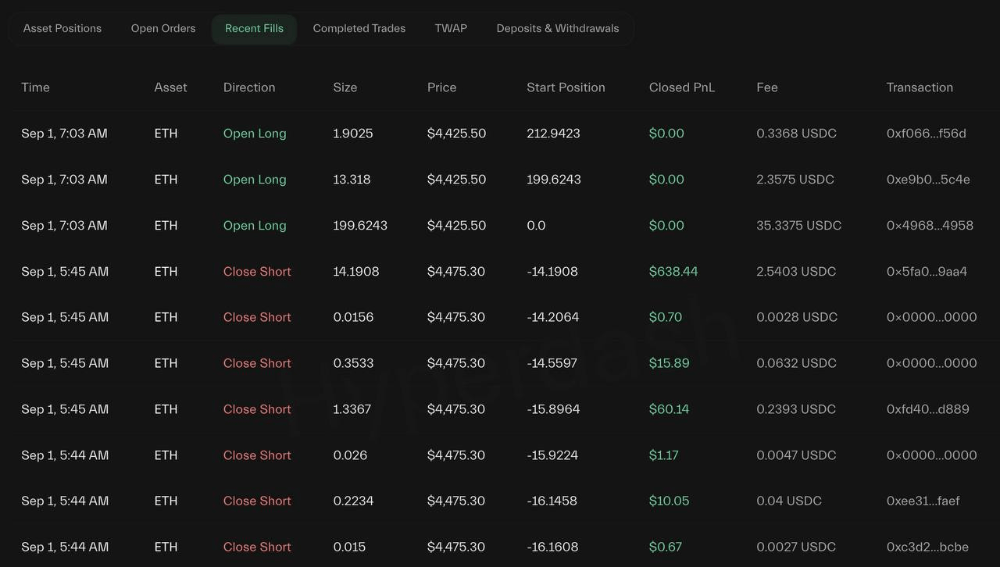Follow transaction link 0xfd40...d889

[927, 410]
